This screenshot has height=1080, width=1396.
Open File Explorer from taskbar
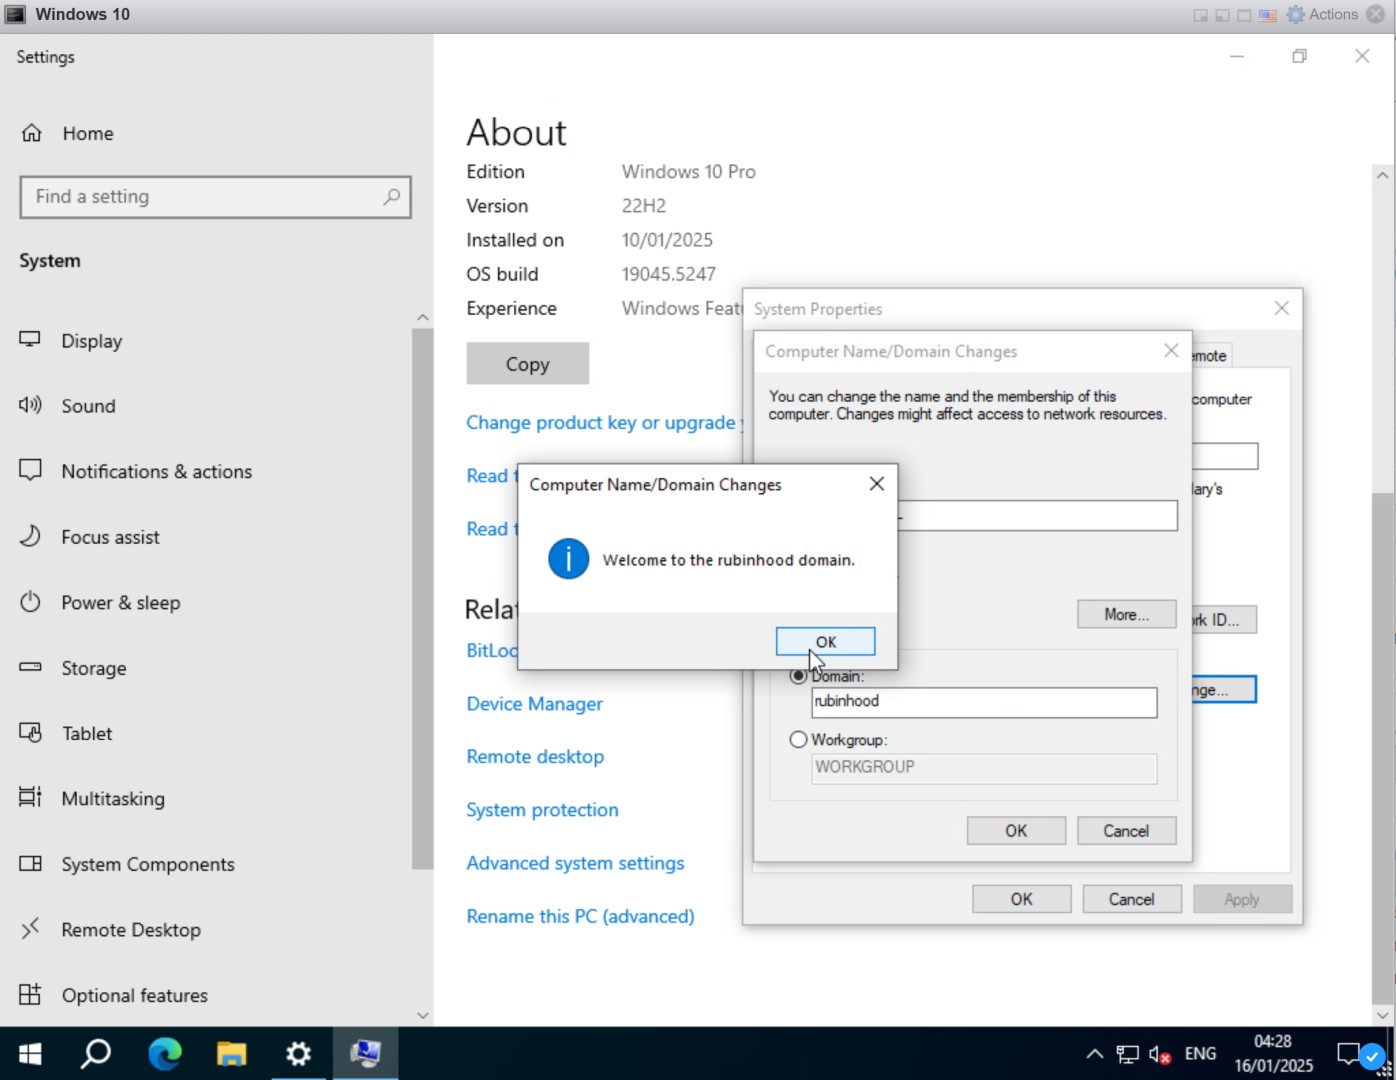[232, 1054]
